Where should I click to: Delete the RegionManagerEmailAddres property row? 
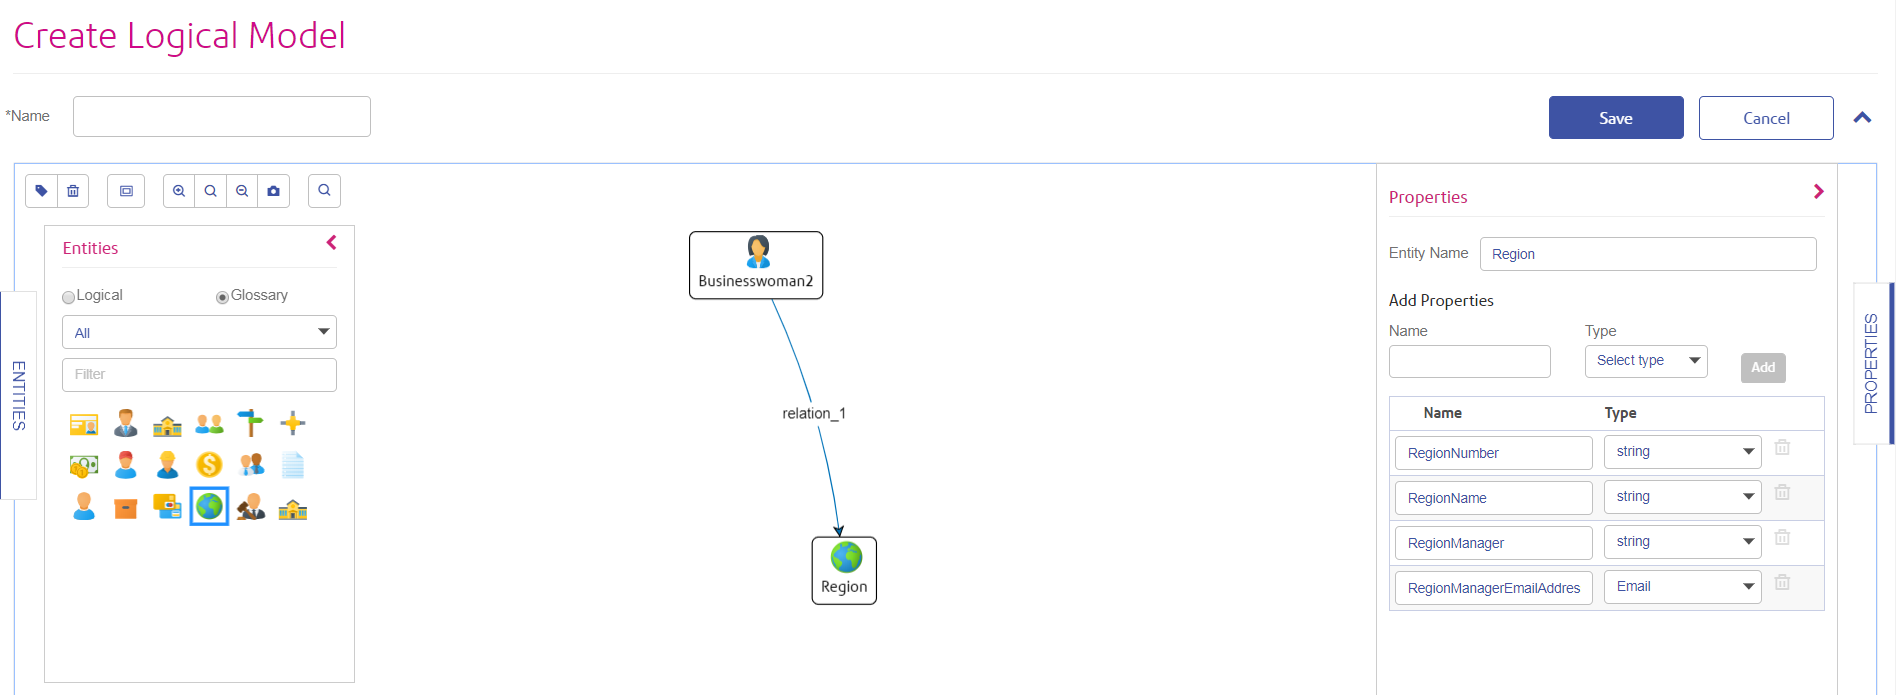(x=1782, y=583)
